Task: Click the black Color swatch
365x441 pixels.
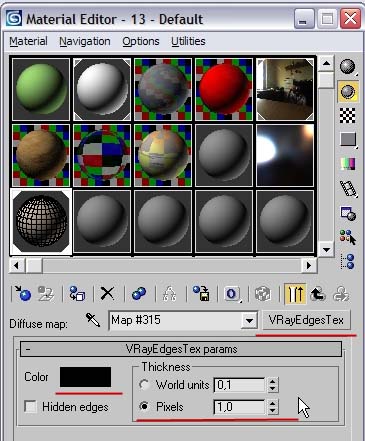Action: (x=85, y=377)
